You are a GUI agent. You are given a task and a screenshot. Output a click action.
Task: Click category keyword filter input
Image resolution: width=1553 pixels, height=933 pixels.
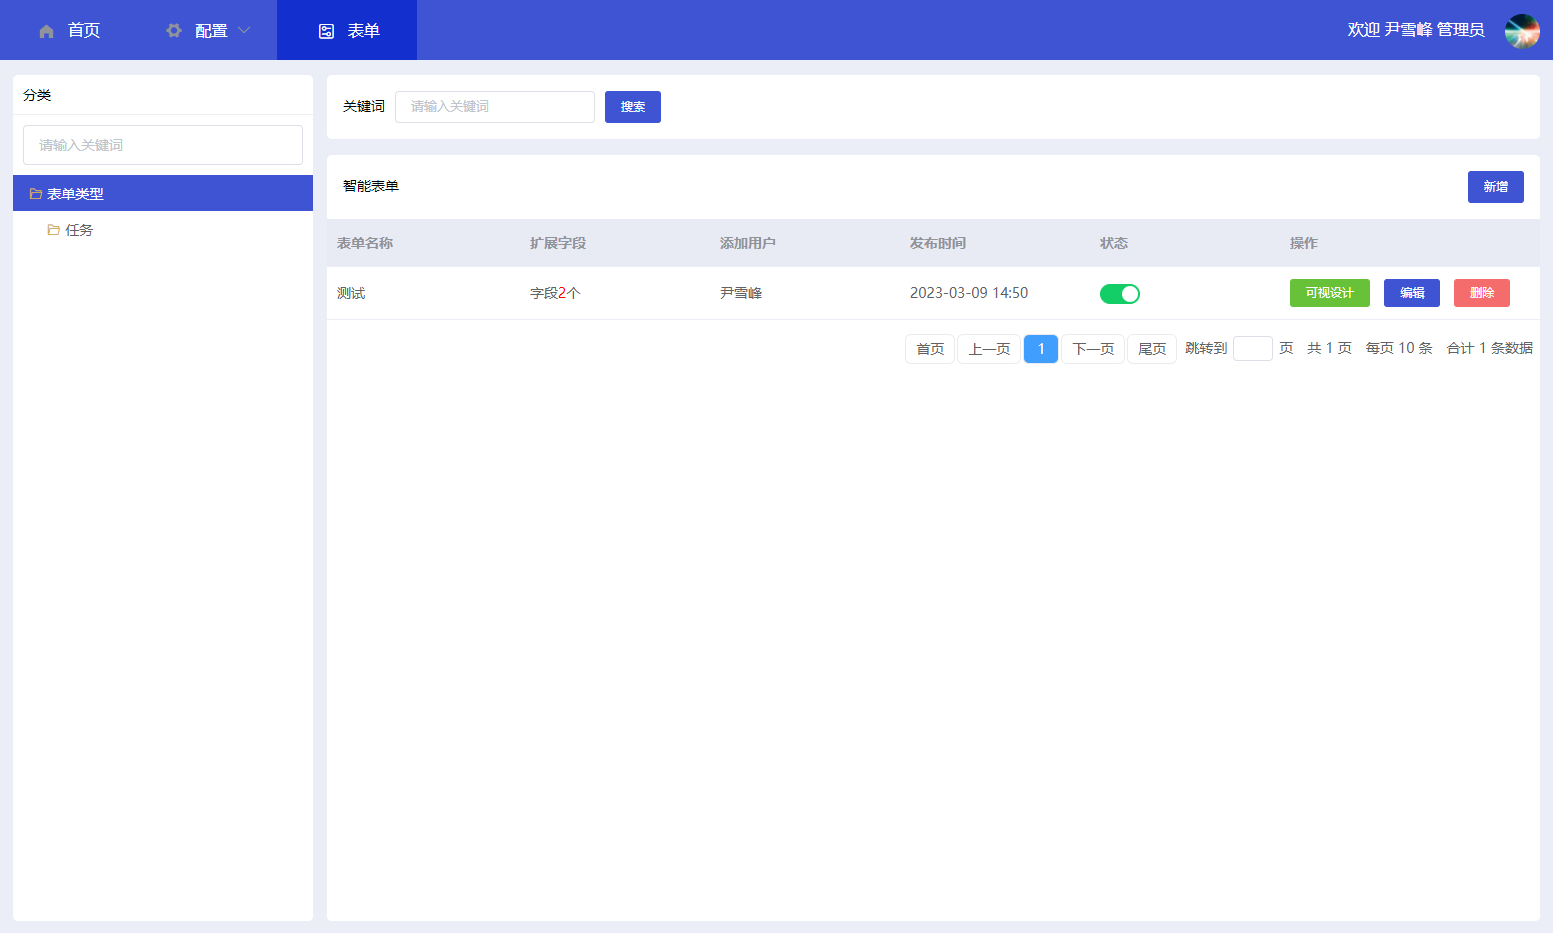pyautogui.click(x=163, y=145)
